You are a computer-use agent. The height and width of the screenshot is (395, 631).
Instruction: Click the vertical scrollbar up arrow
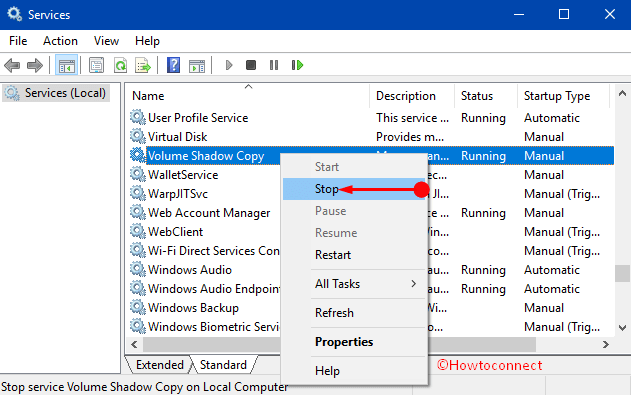622,94
